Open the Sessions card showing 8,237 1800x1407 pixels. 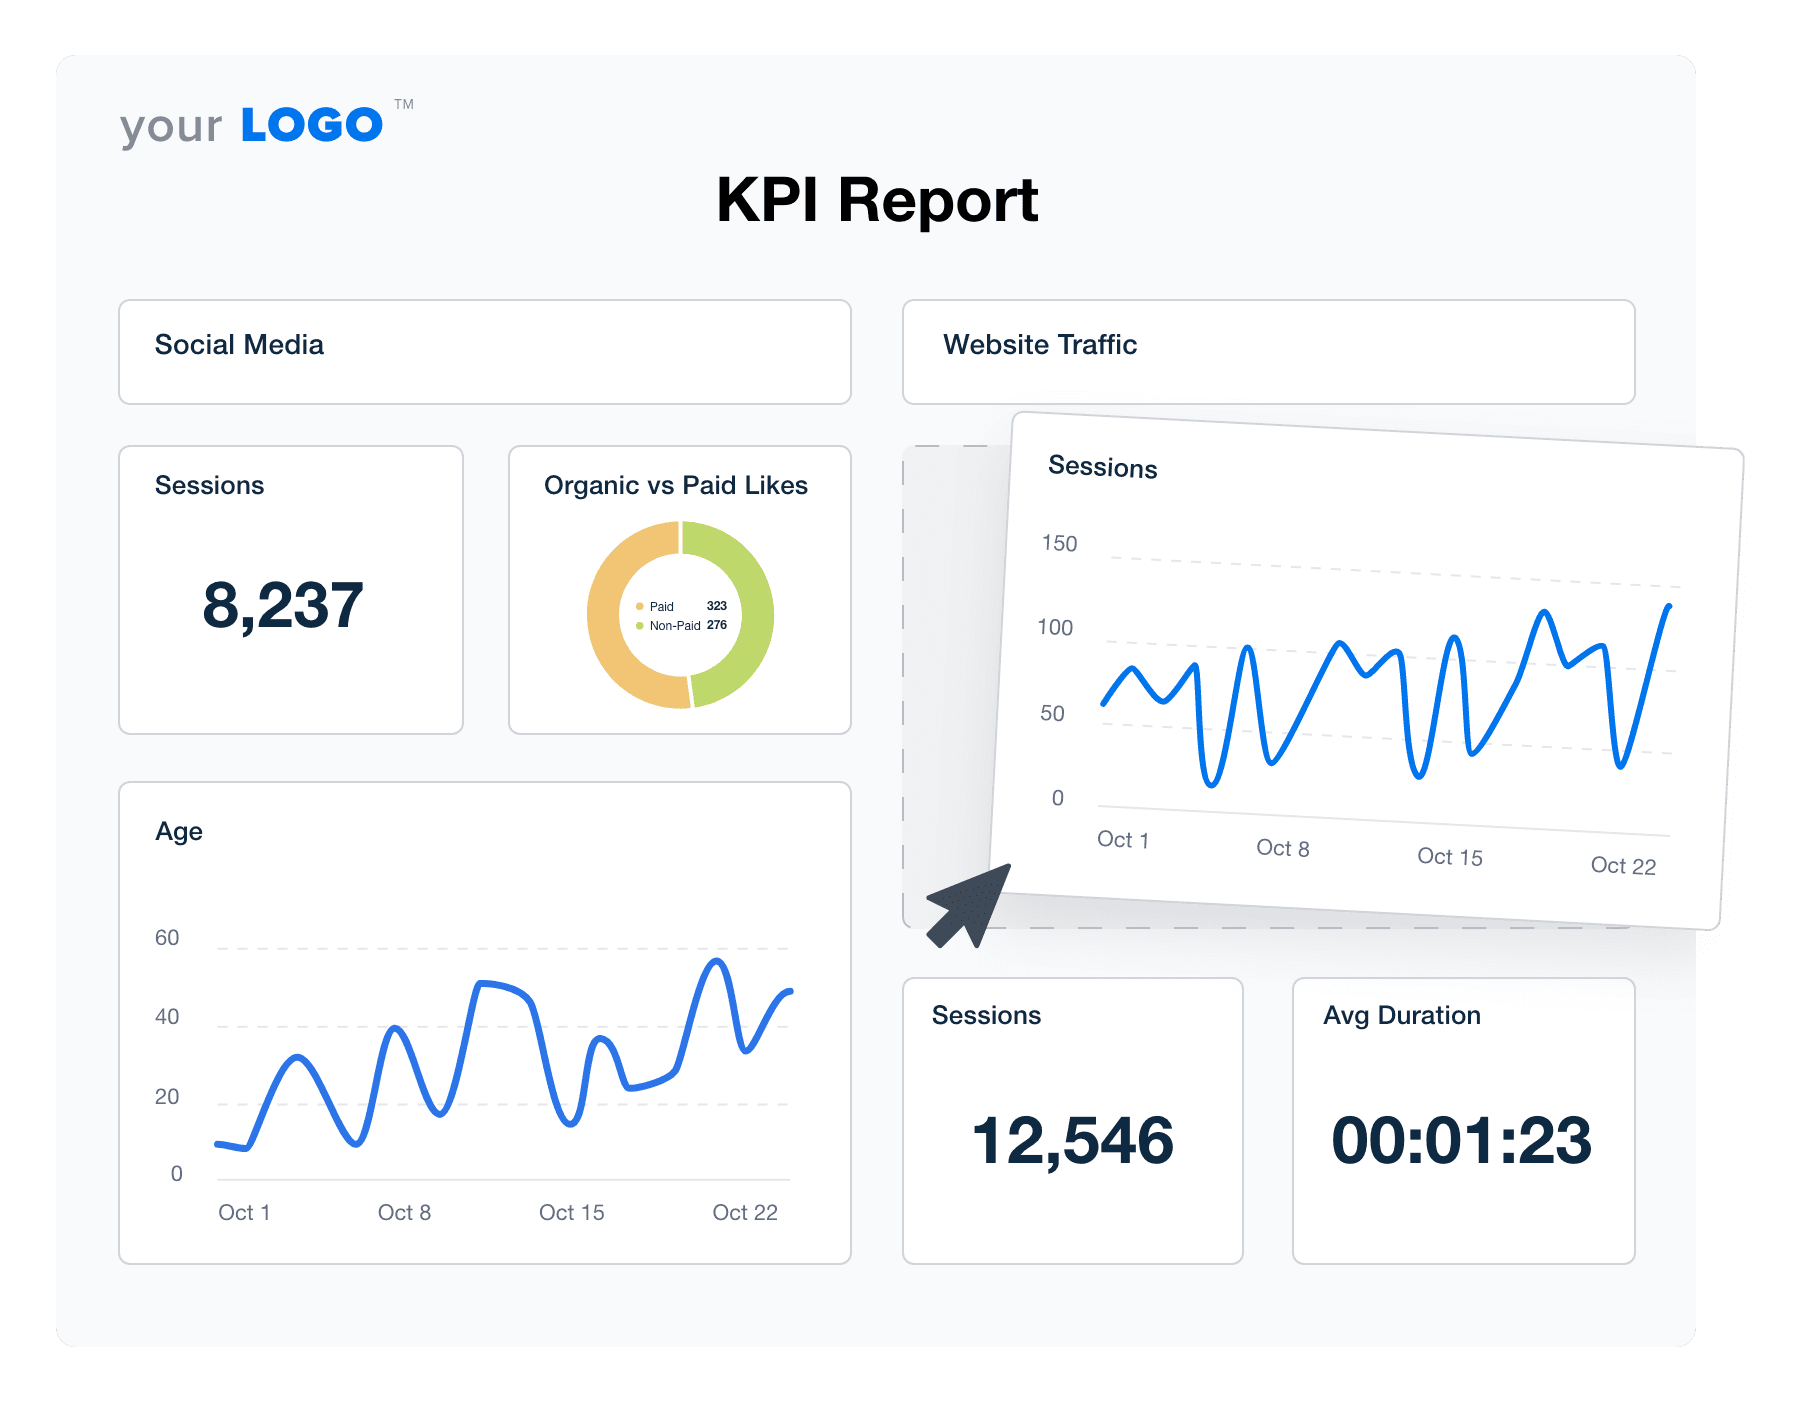click(290, 590)
